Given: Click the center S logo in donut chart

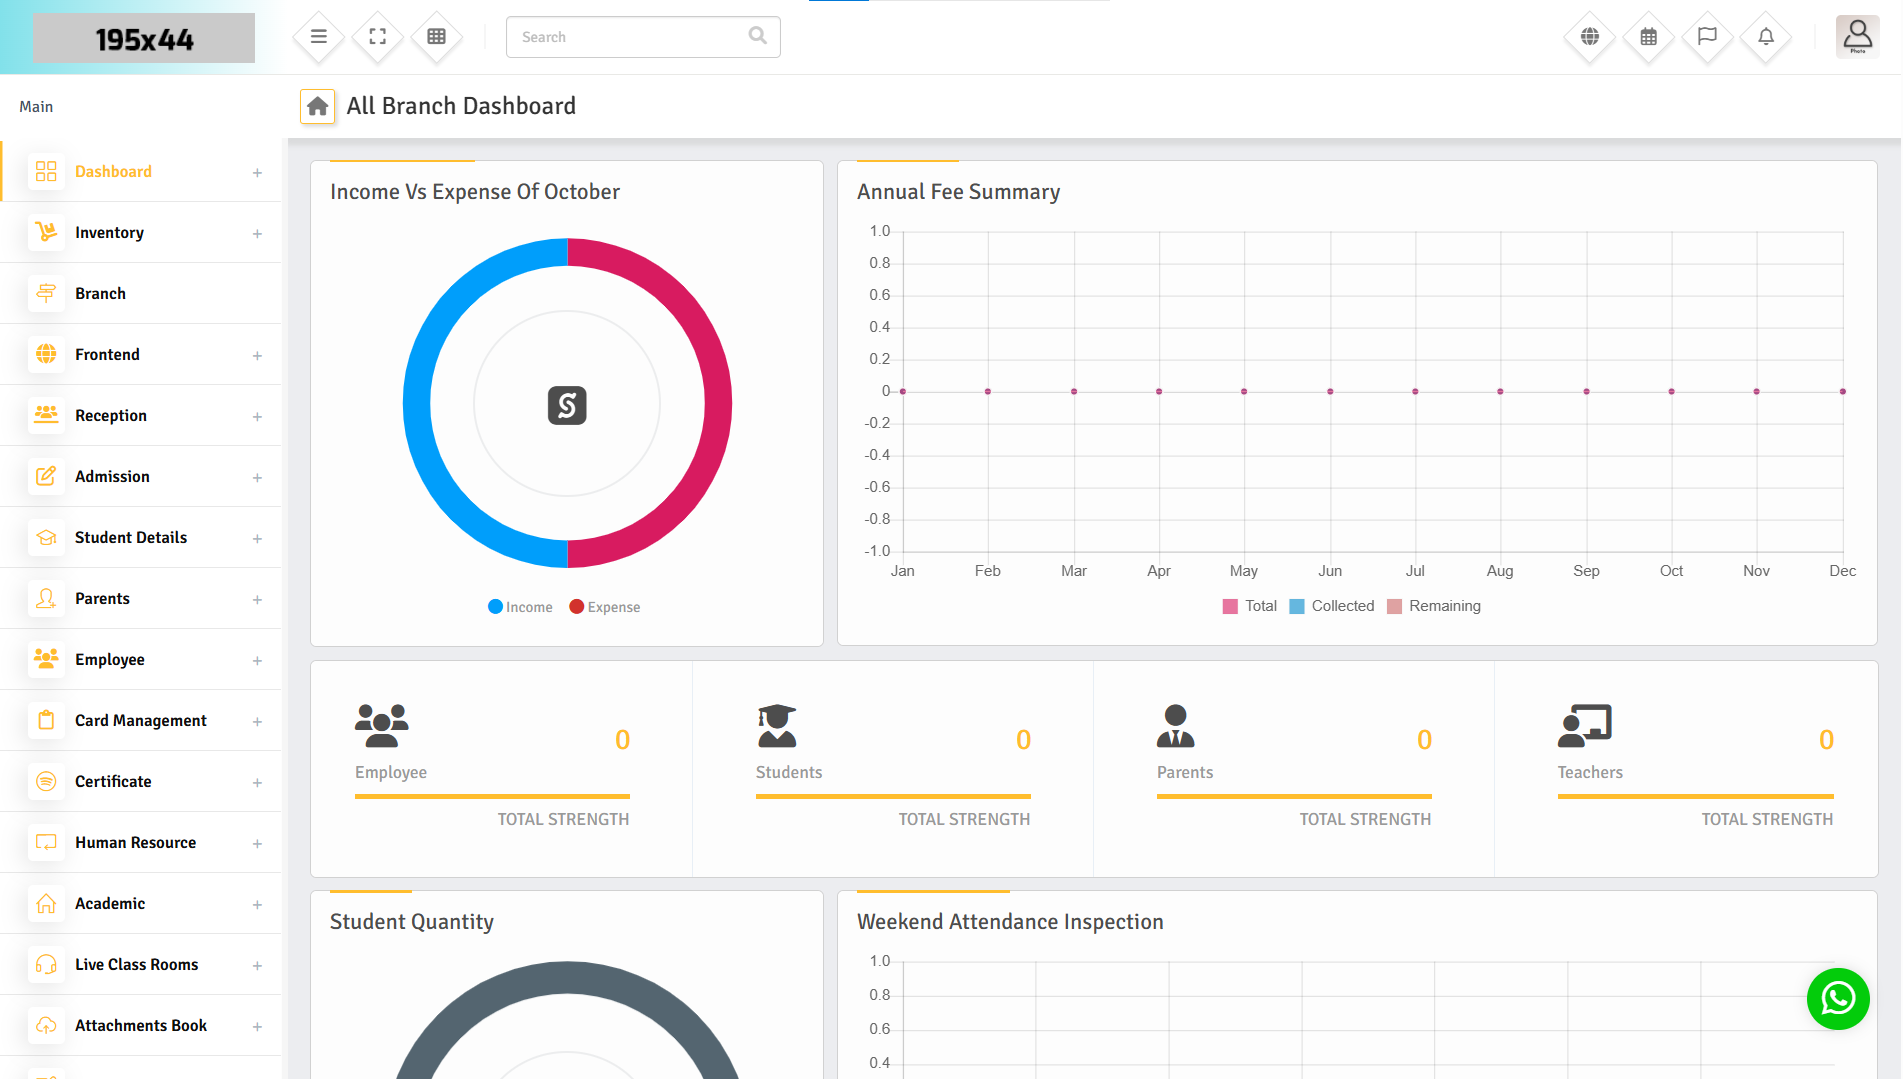Looking at the screenshot, I should (x=567, y=405).
